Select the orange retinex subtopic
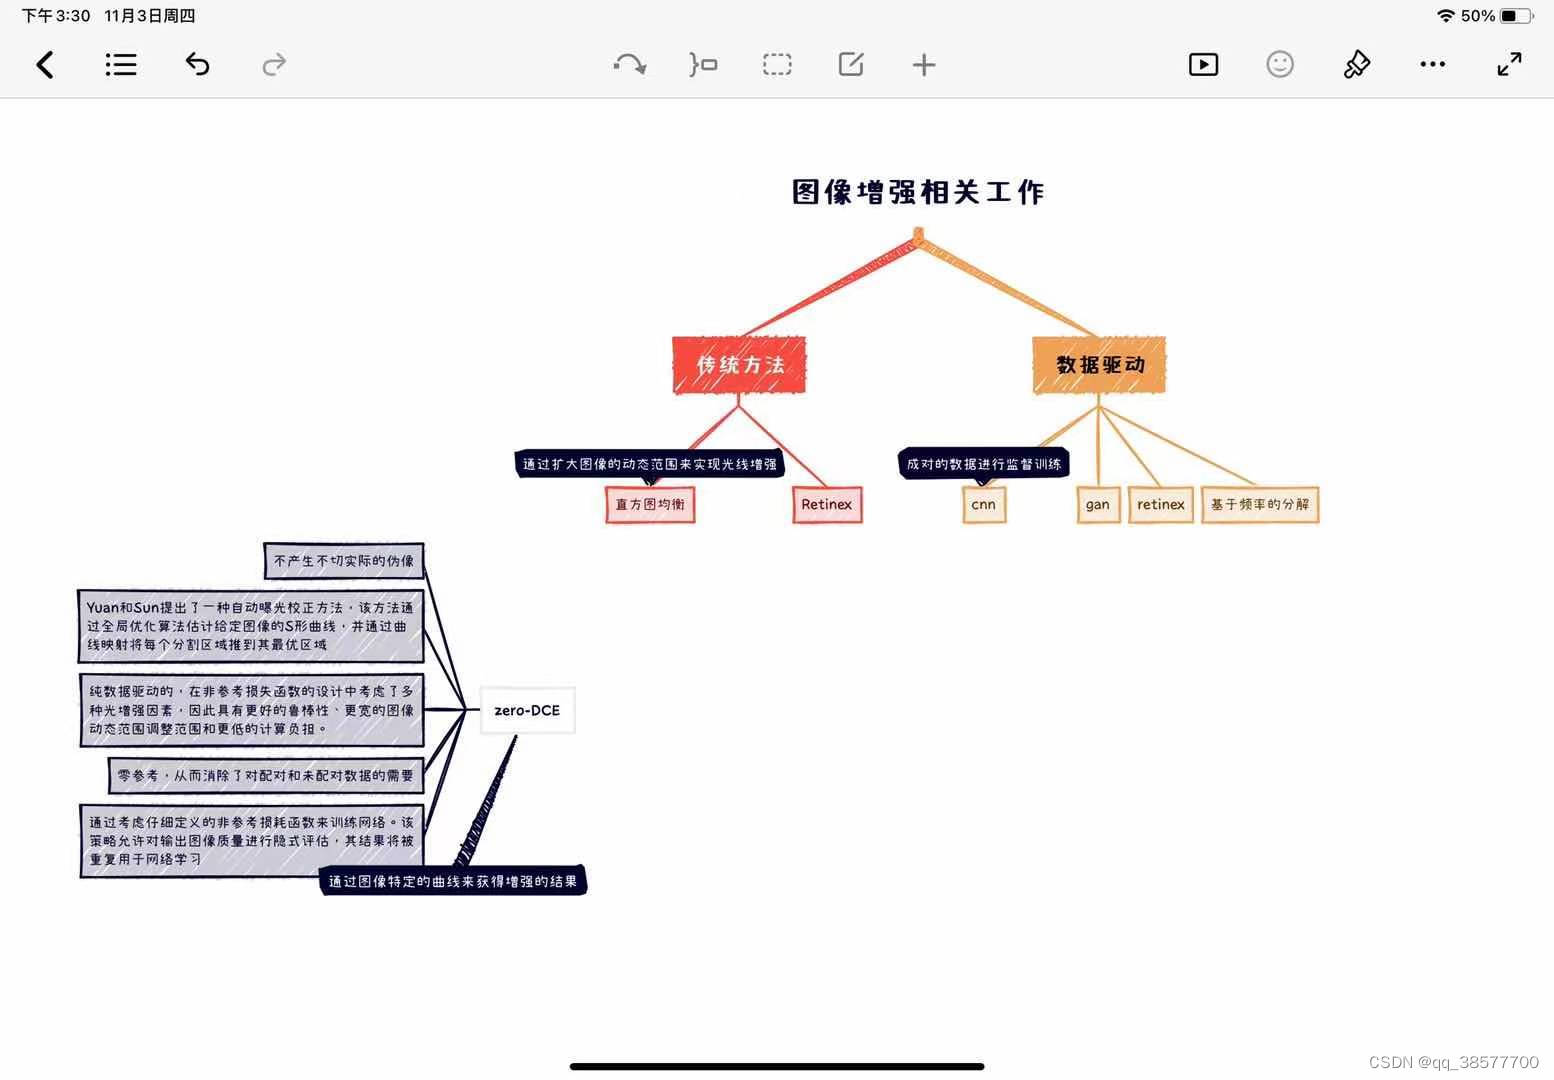Screen dimensions: 1554x1080 pos(1161,504)
